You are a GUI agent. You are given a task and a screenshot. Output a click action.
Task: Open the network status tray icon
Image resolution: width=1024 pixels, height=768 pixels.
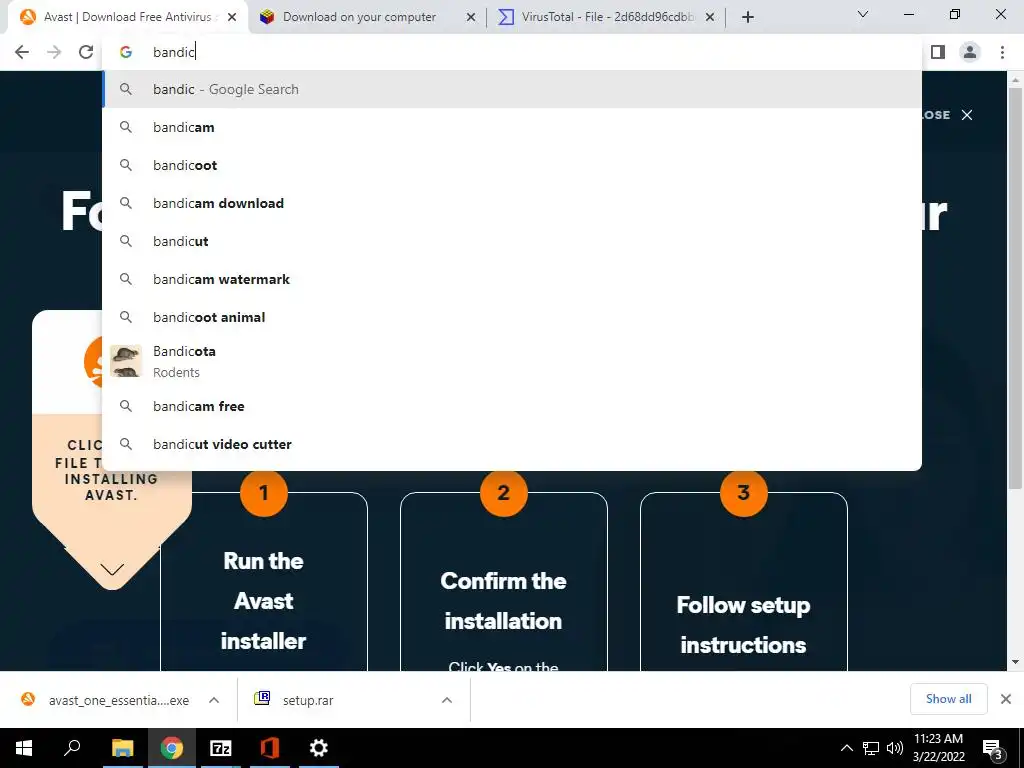pyautogui.click(x=871, y=748)
